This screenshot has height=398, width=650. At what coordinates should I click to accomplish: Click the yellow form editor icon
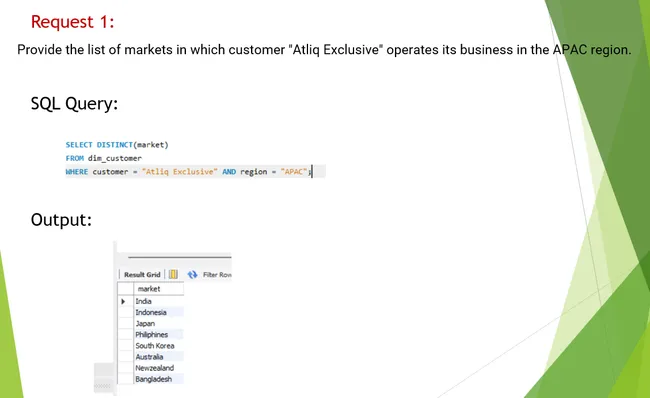[173, 274]
